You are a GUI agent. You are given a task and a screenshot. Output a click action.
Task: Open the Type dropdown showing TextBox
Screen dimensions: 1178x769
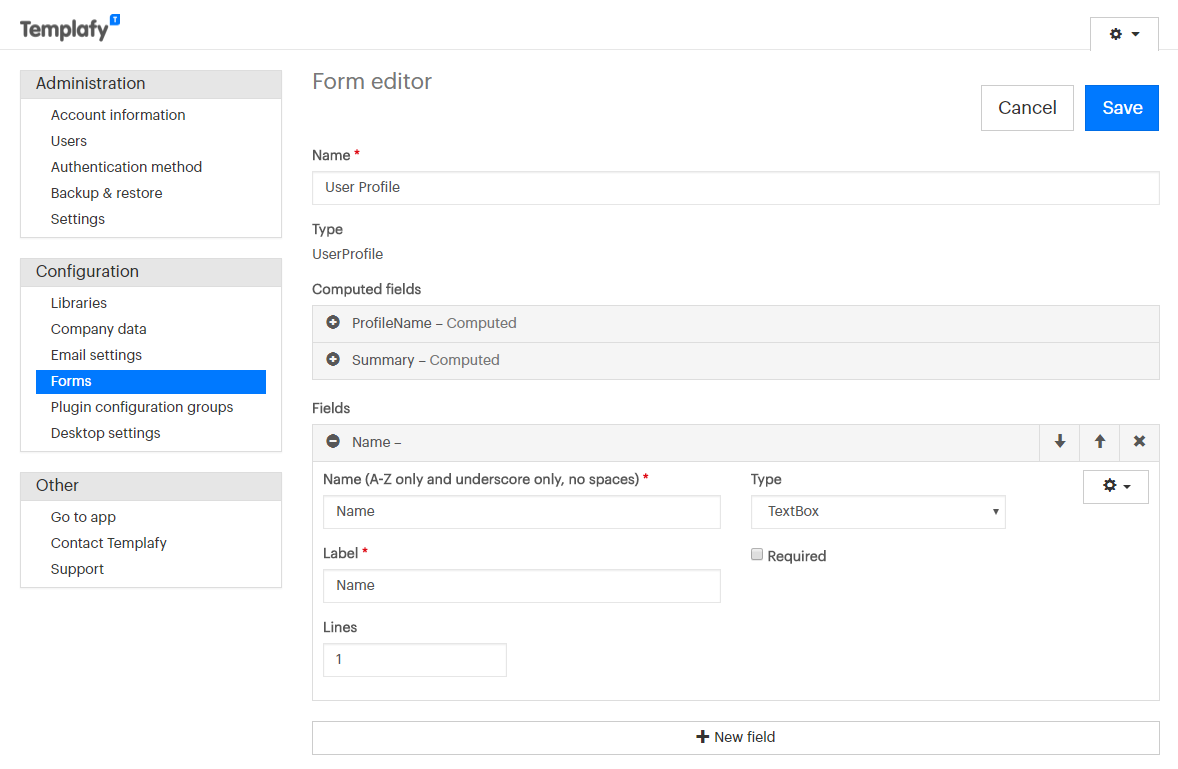pos(878,512)
